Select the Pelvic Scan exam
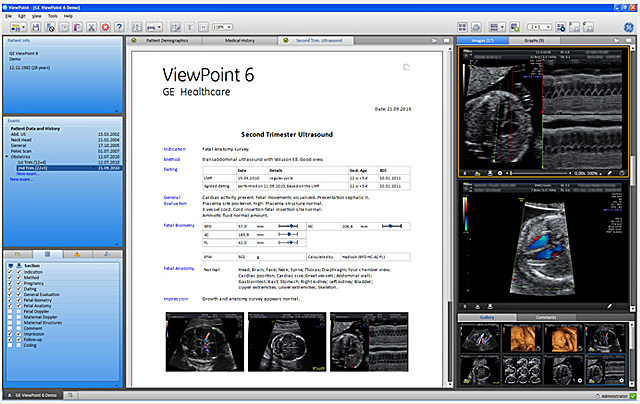The height and width of the screenshot is (404, 640). [x=65, y=151]
